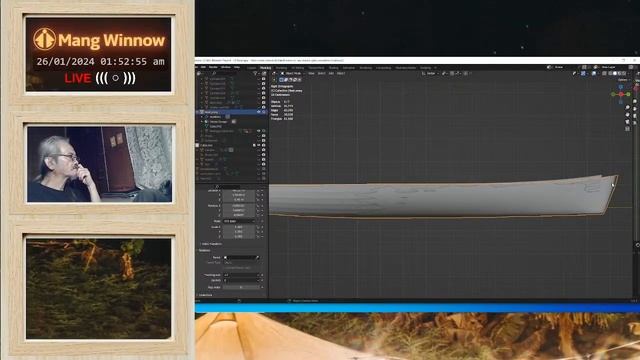
Task: Toggle camera view navigation icon
Action: pos(627,122)
